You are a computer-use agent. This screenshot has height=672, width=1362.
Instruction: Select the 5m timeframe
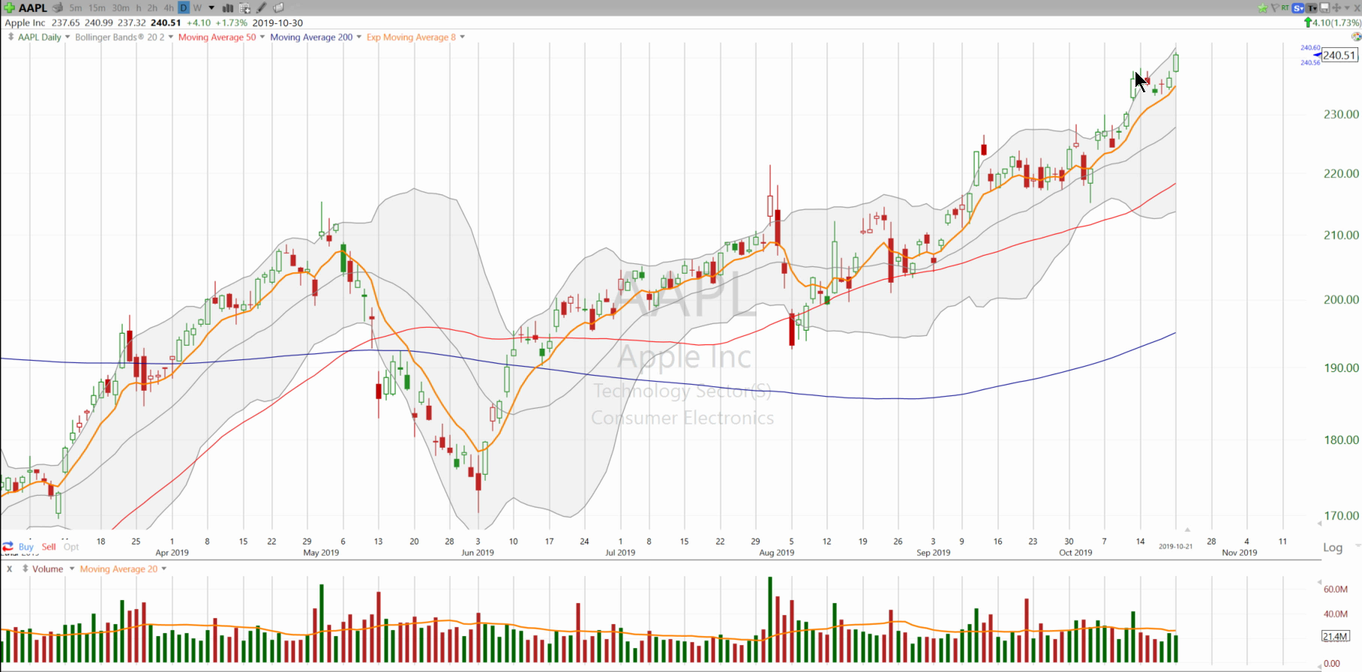pos(76,8)
